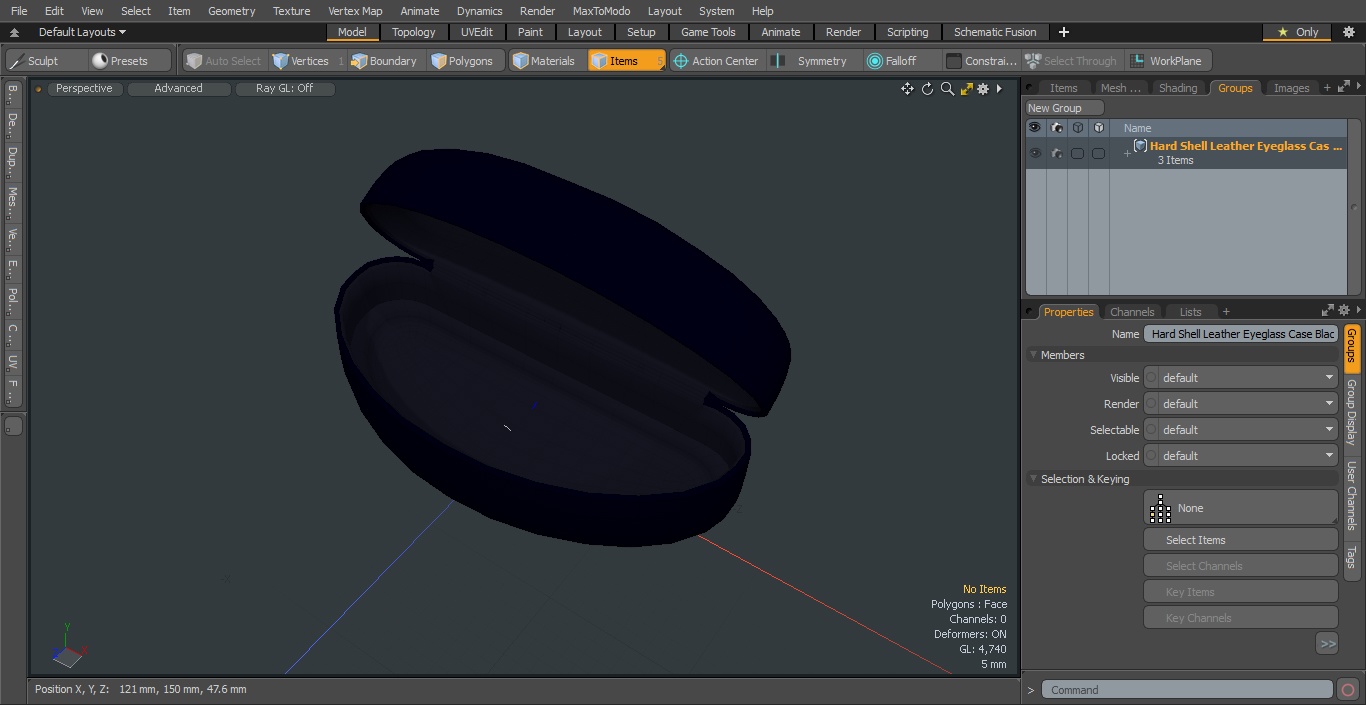Click the Name input field in Properties
Image resolution: width=1366 pixels, height=705 pixels.
pos(1241,334)
